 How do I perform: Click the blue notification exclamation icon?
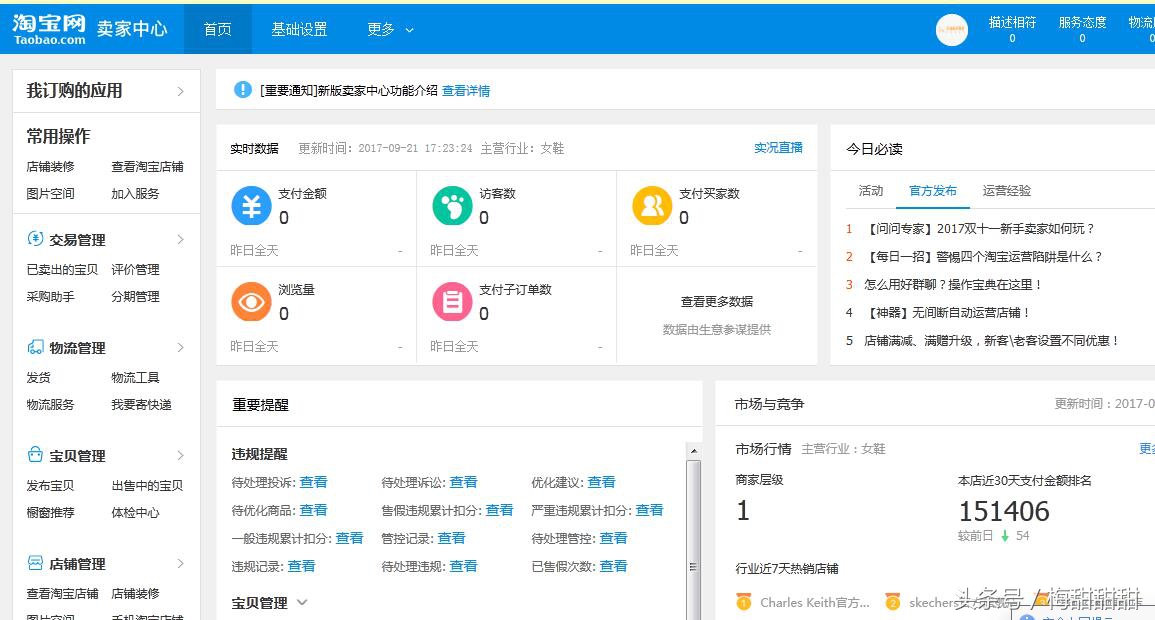click(242, 89)
